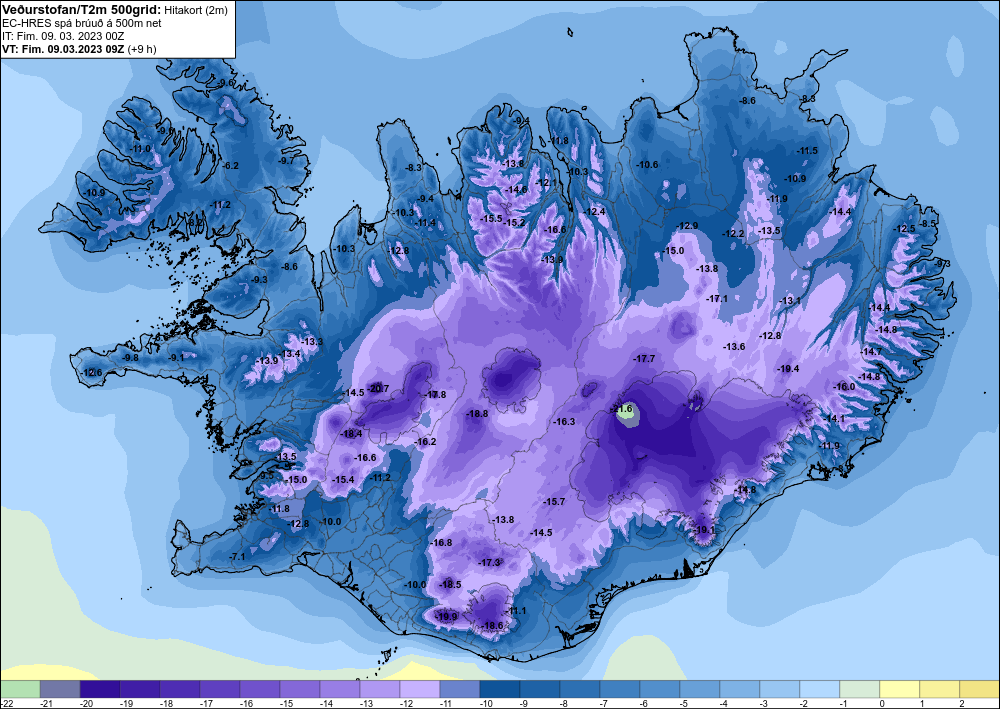This screenshot has height=709, width=1000.
Task: Click the -19.9 temperature label
Action: coord(447,617)
